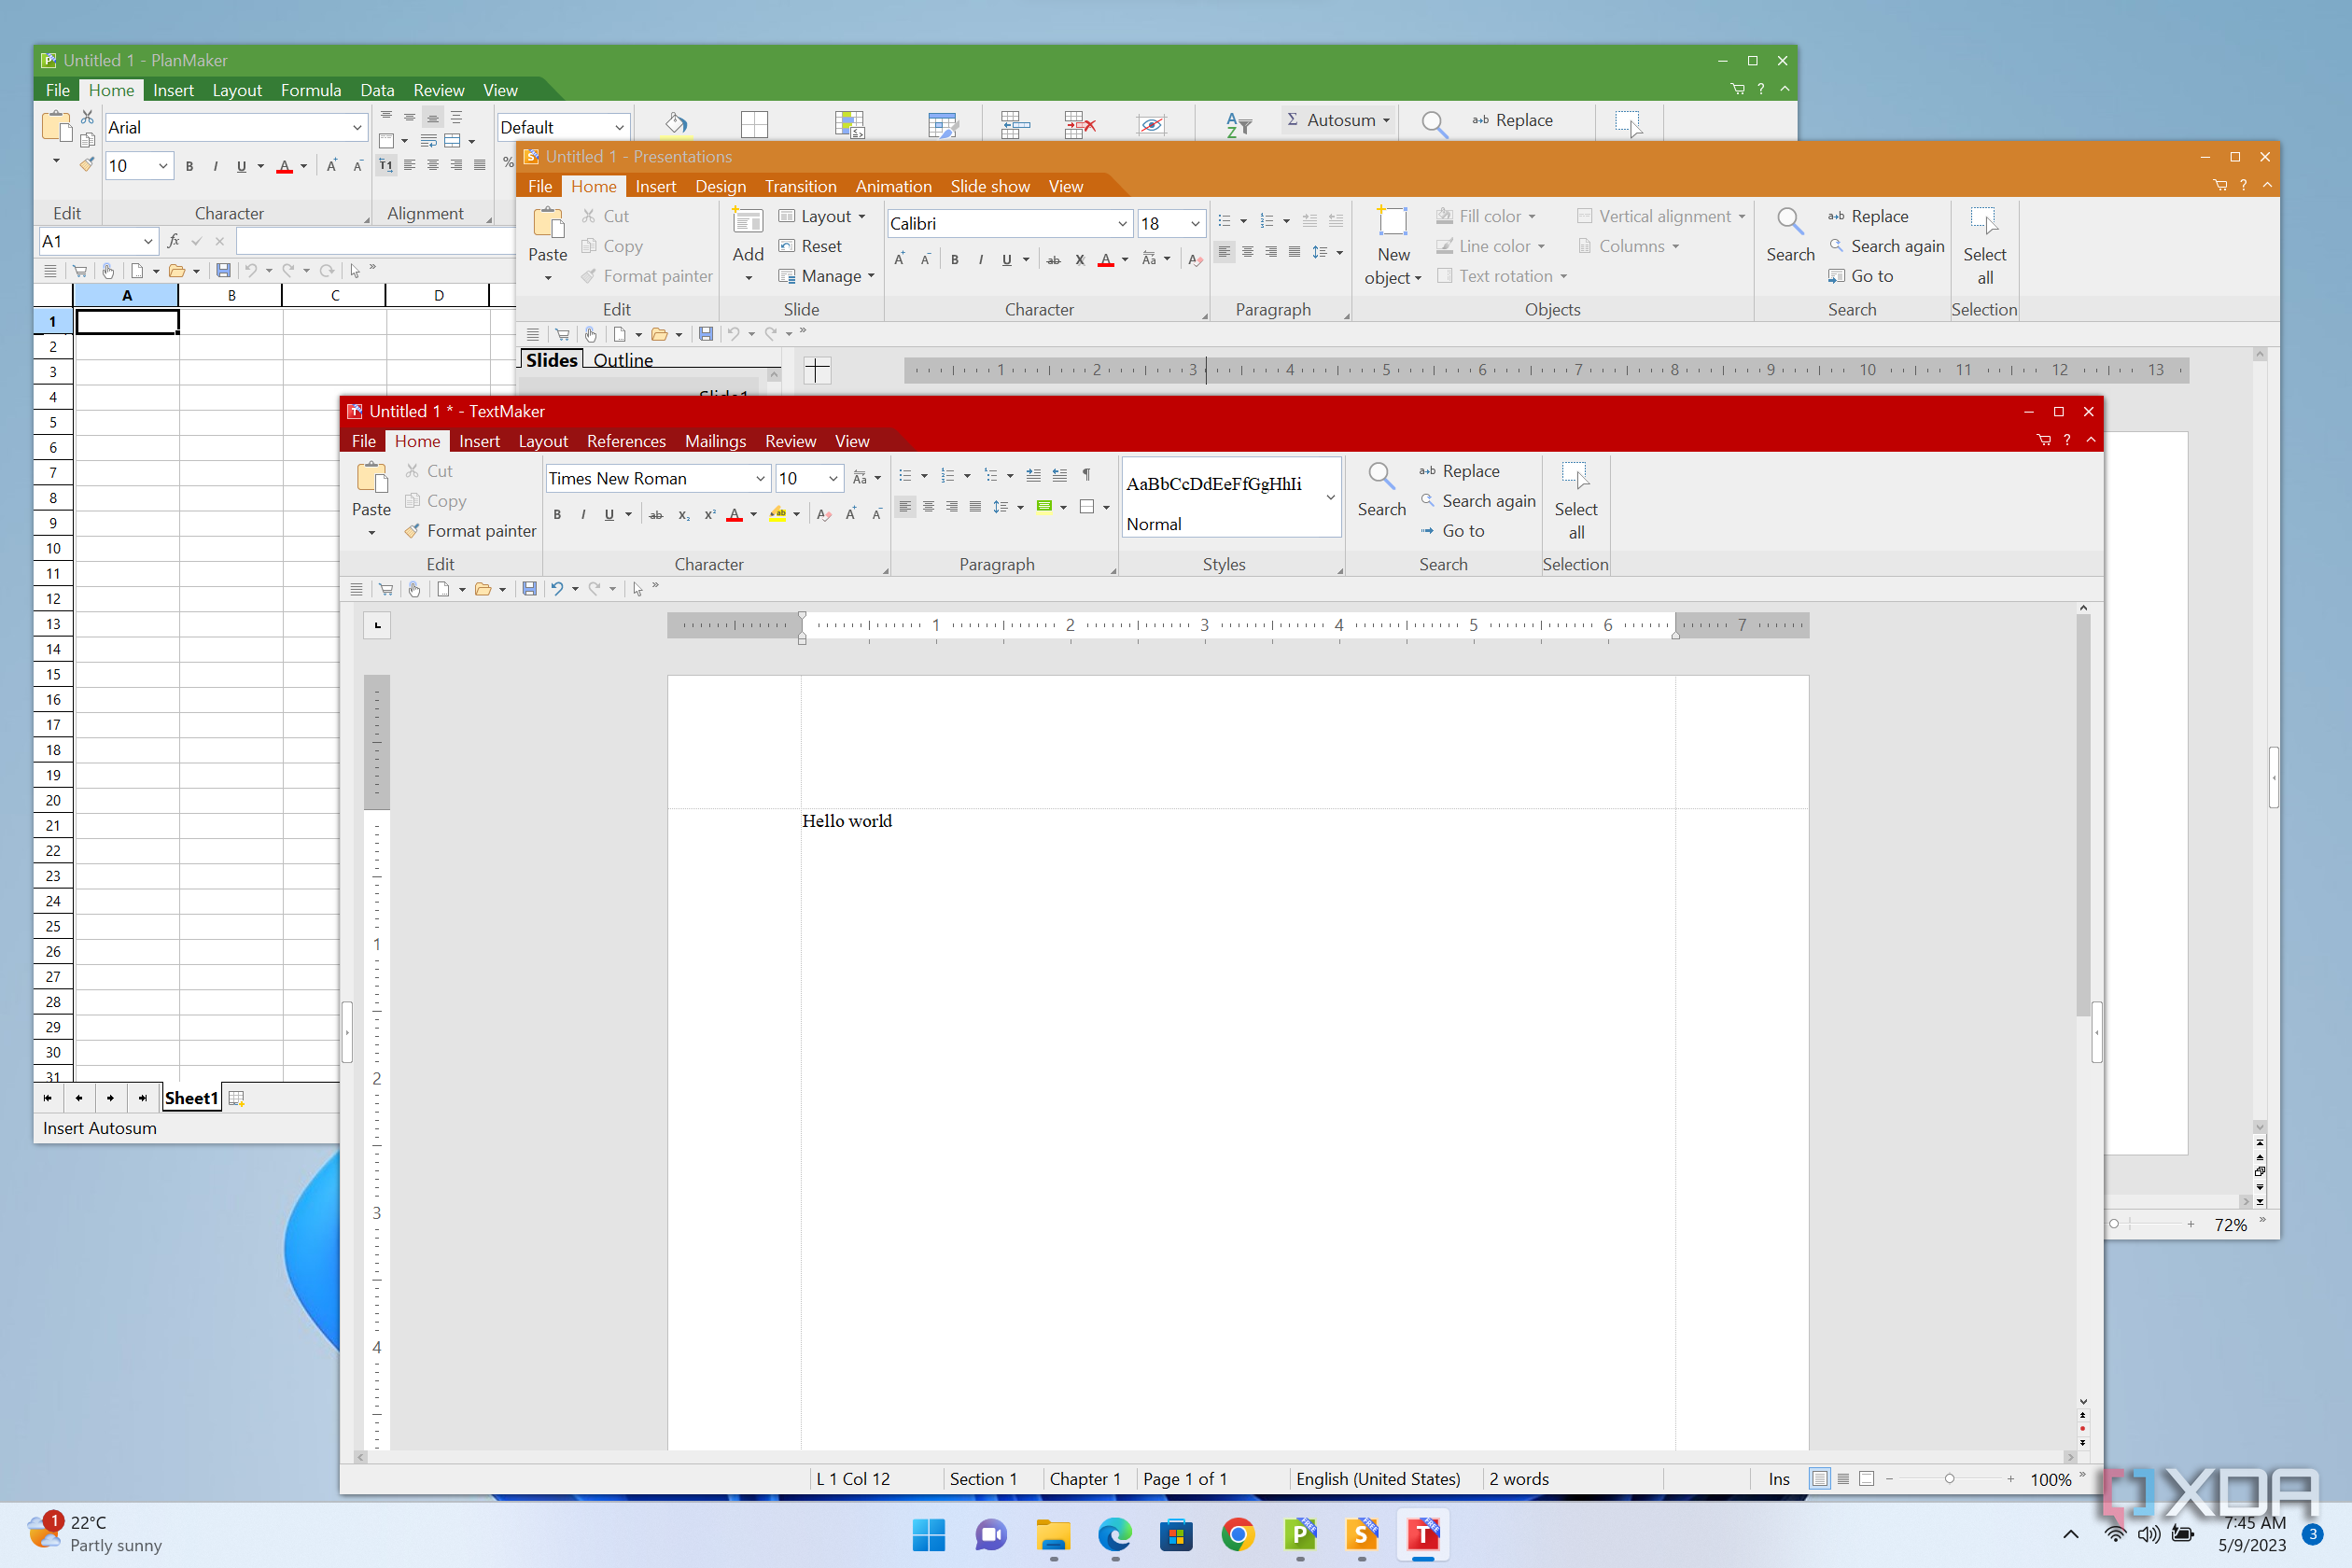Screen dimensions: 2352x1568
Task: Click the save icon in TextMaker toolbar
Action: pos(529,589)
